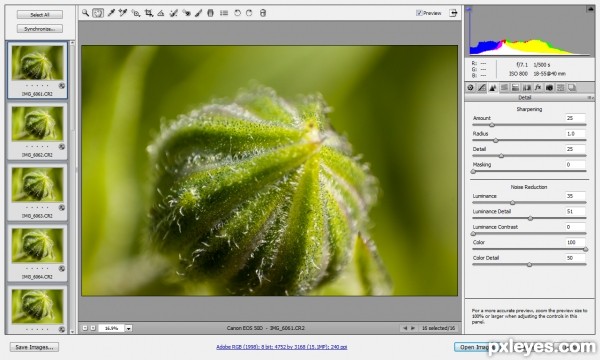Select the Straighten tool
This screenshot has height=360, width=600.
click(161, 13)
